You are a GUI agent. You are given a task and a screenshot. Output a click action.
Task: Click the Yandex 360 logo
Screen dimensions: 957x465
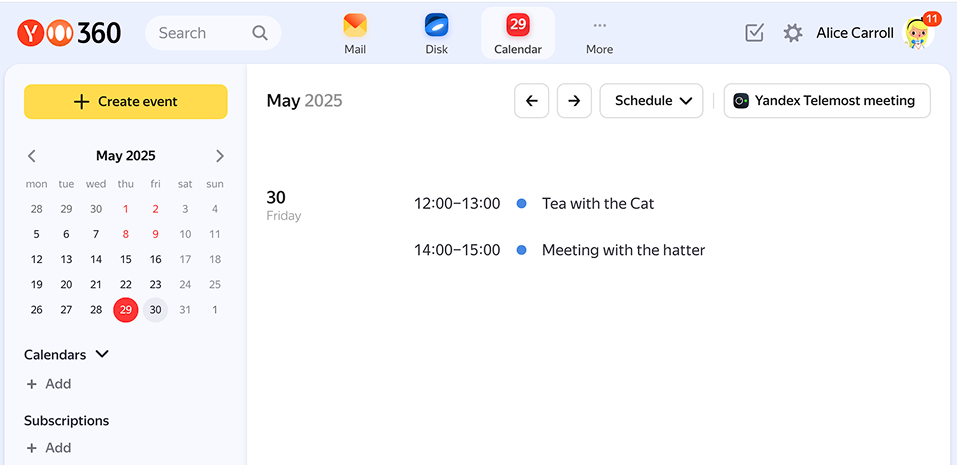click(x=69, y=33)
